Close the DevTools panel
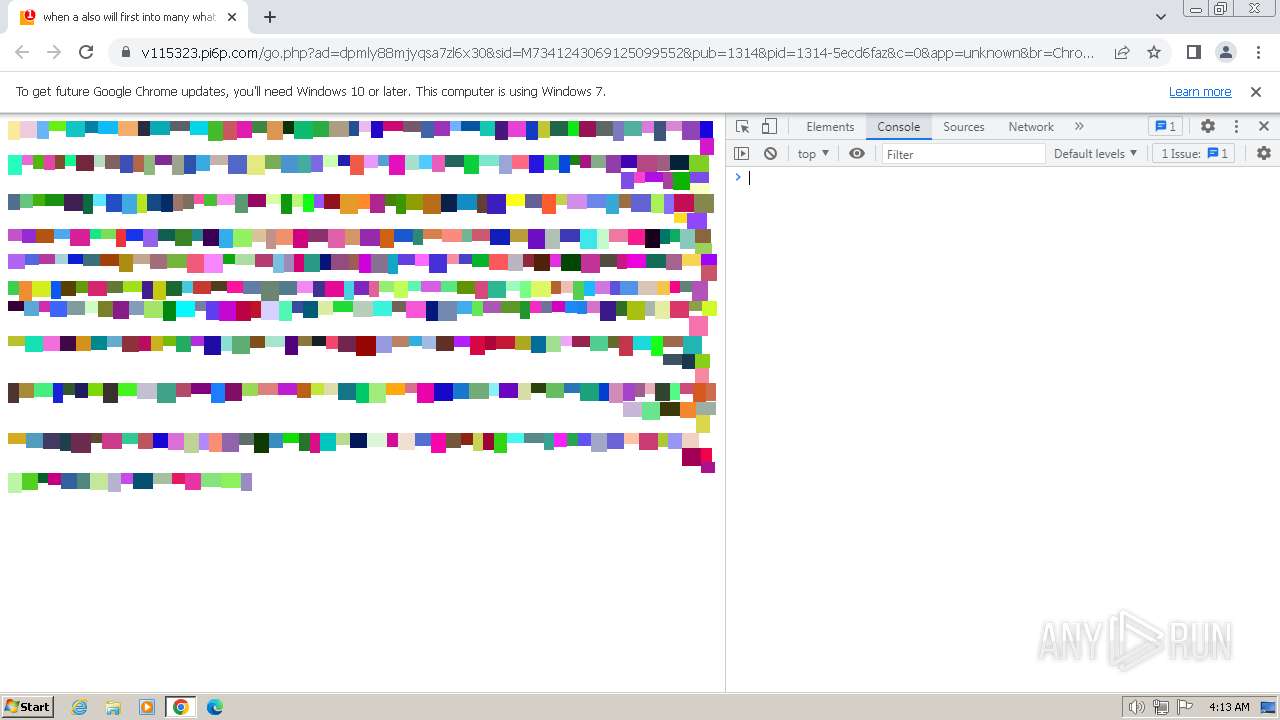 coord(1264,126)
